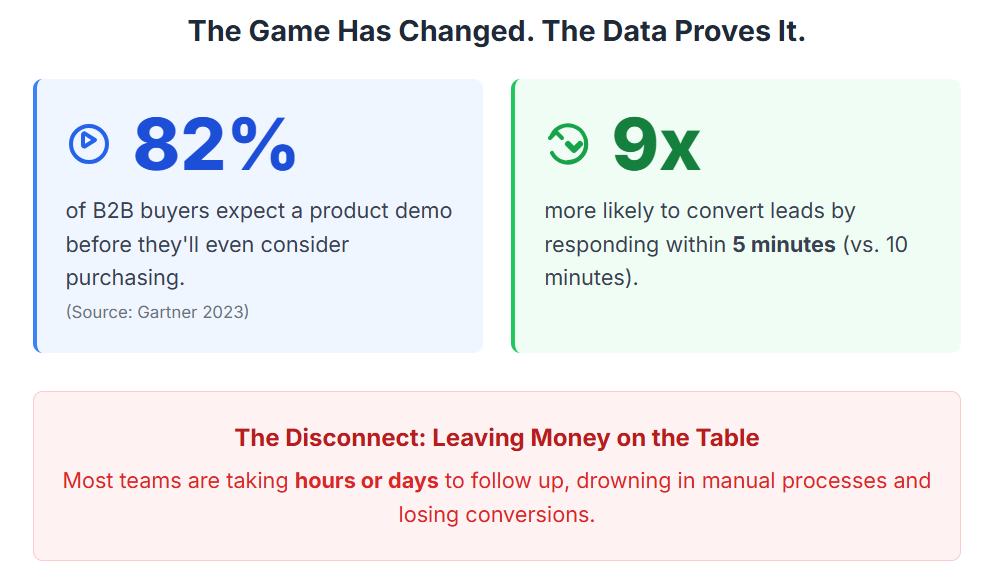Click the blue left border accent of 82% card
This screenshot has height=581, width=995.
coord(35,216)
